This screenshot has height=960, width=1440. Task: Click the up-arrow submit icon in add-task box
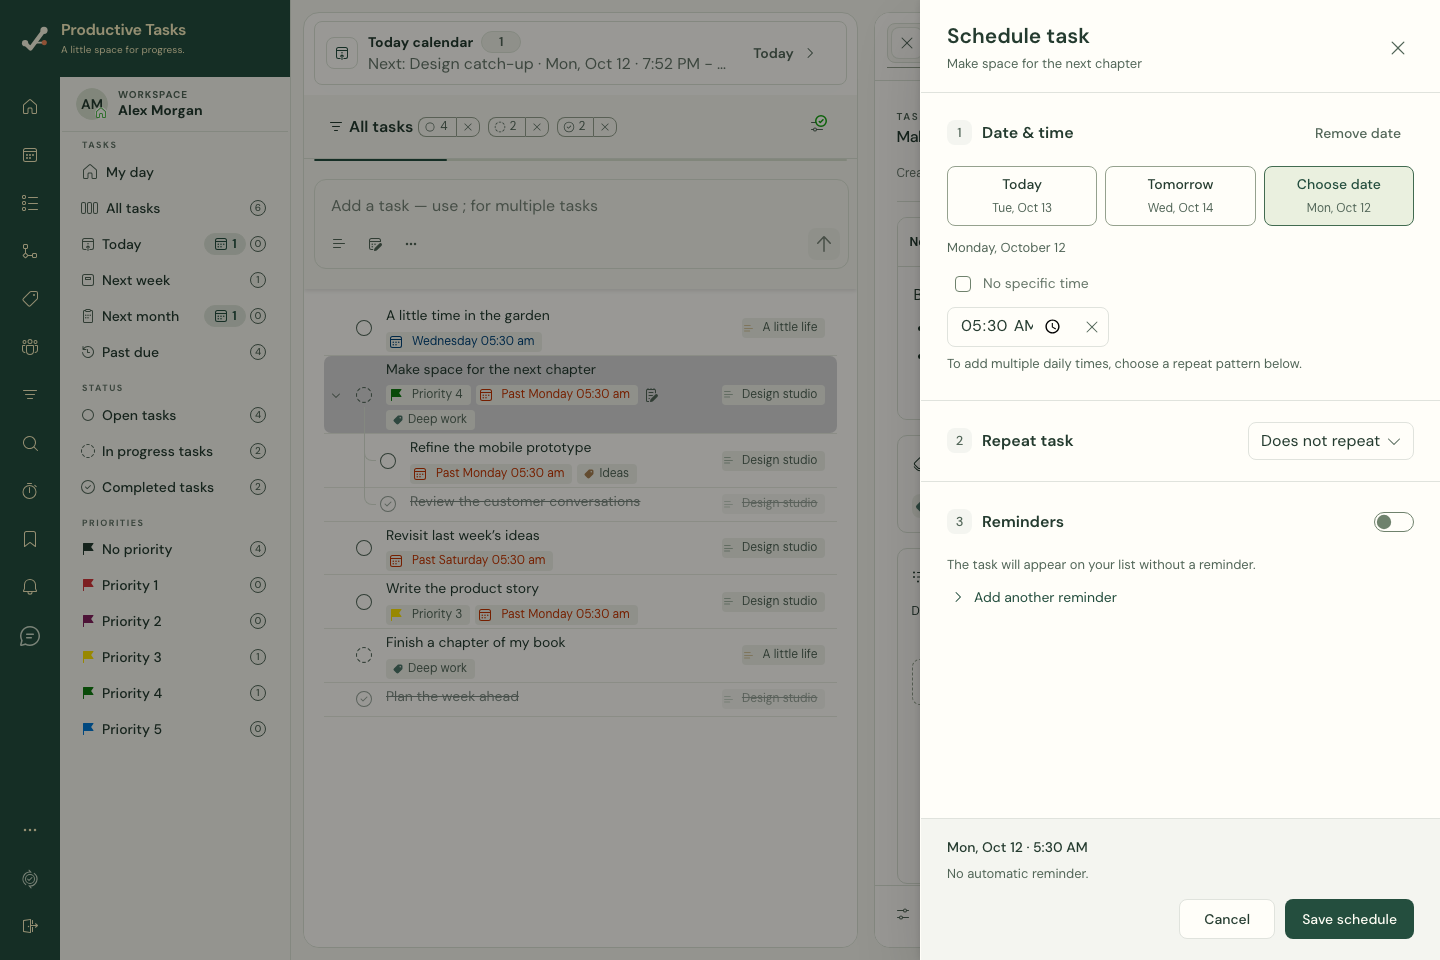pos(824,244)
